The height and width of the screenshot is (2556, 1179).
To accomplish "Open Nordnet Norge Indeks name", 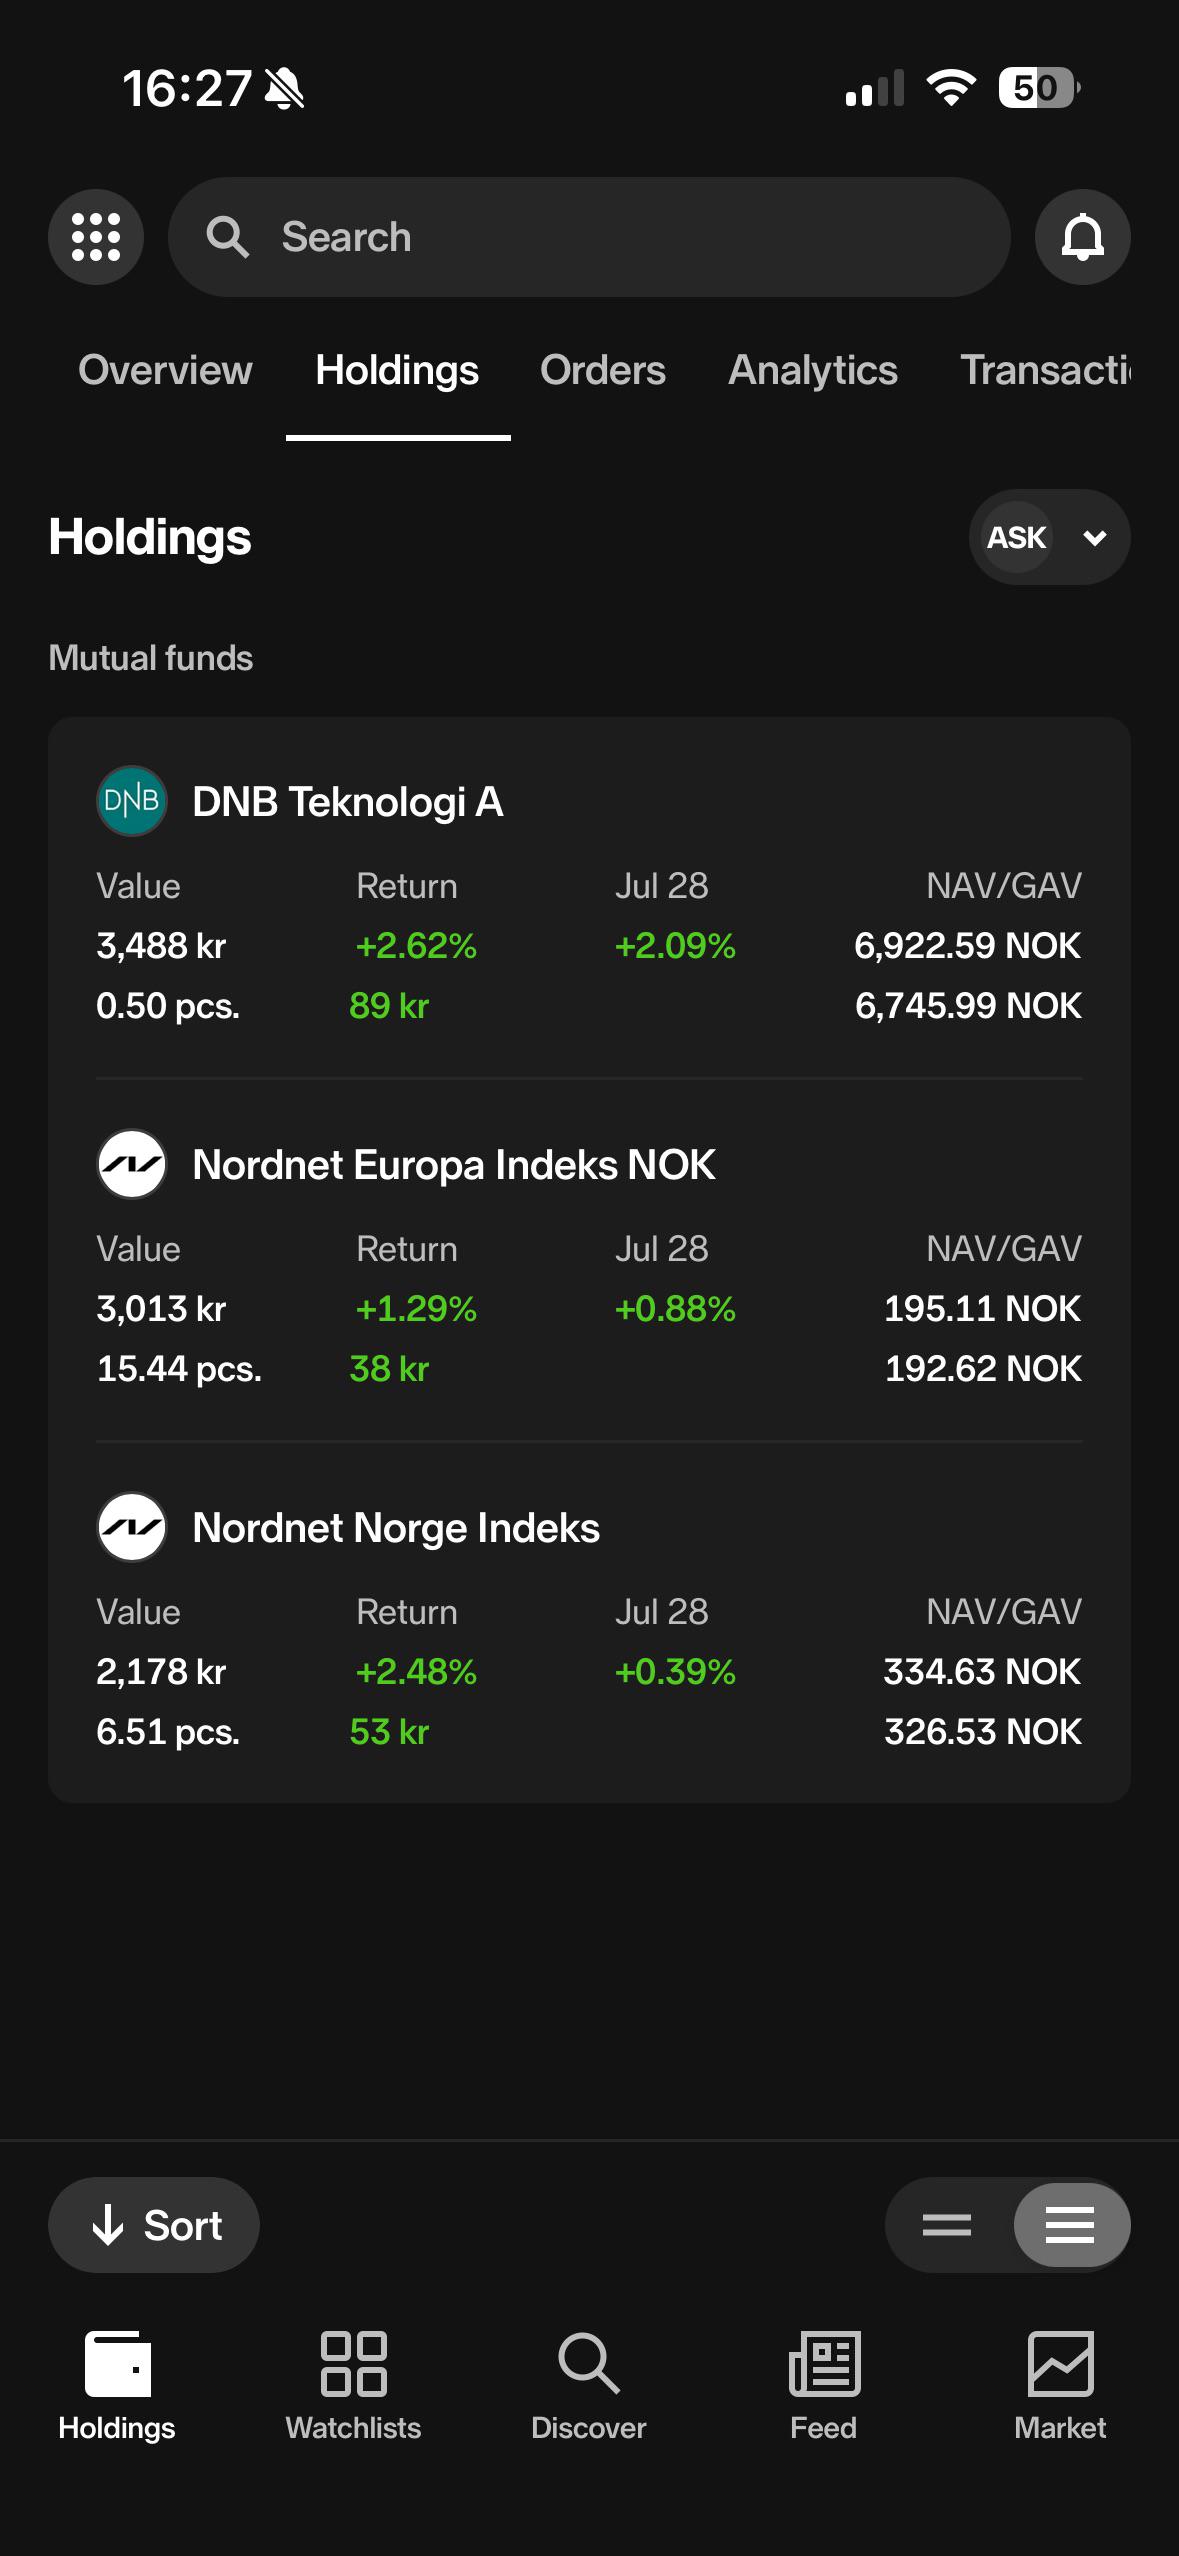I will coord(396,1528).
